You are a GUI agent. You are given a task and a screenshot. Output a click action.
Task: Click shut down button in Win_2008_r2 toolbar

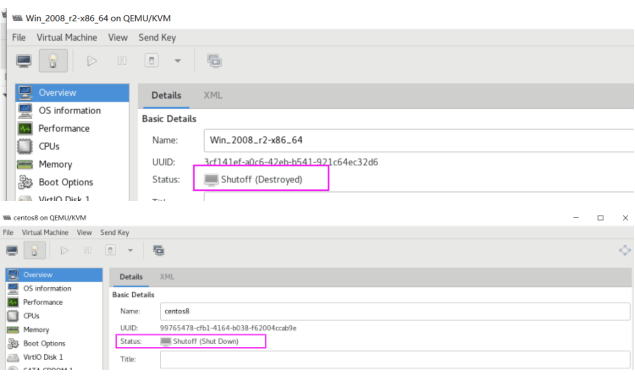pyautogui.click(x=151, y=61)
